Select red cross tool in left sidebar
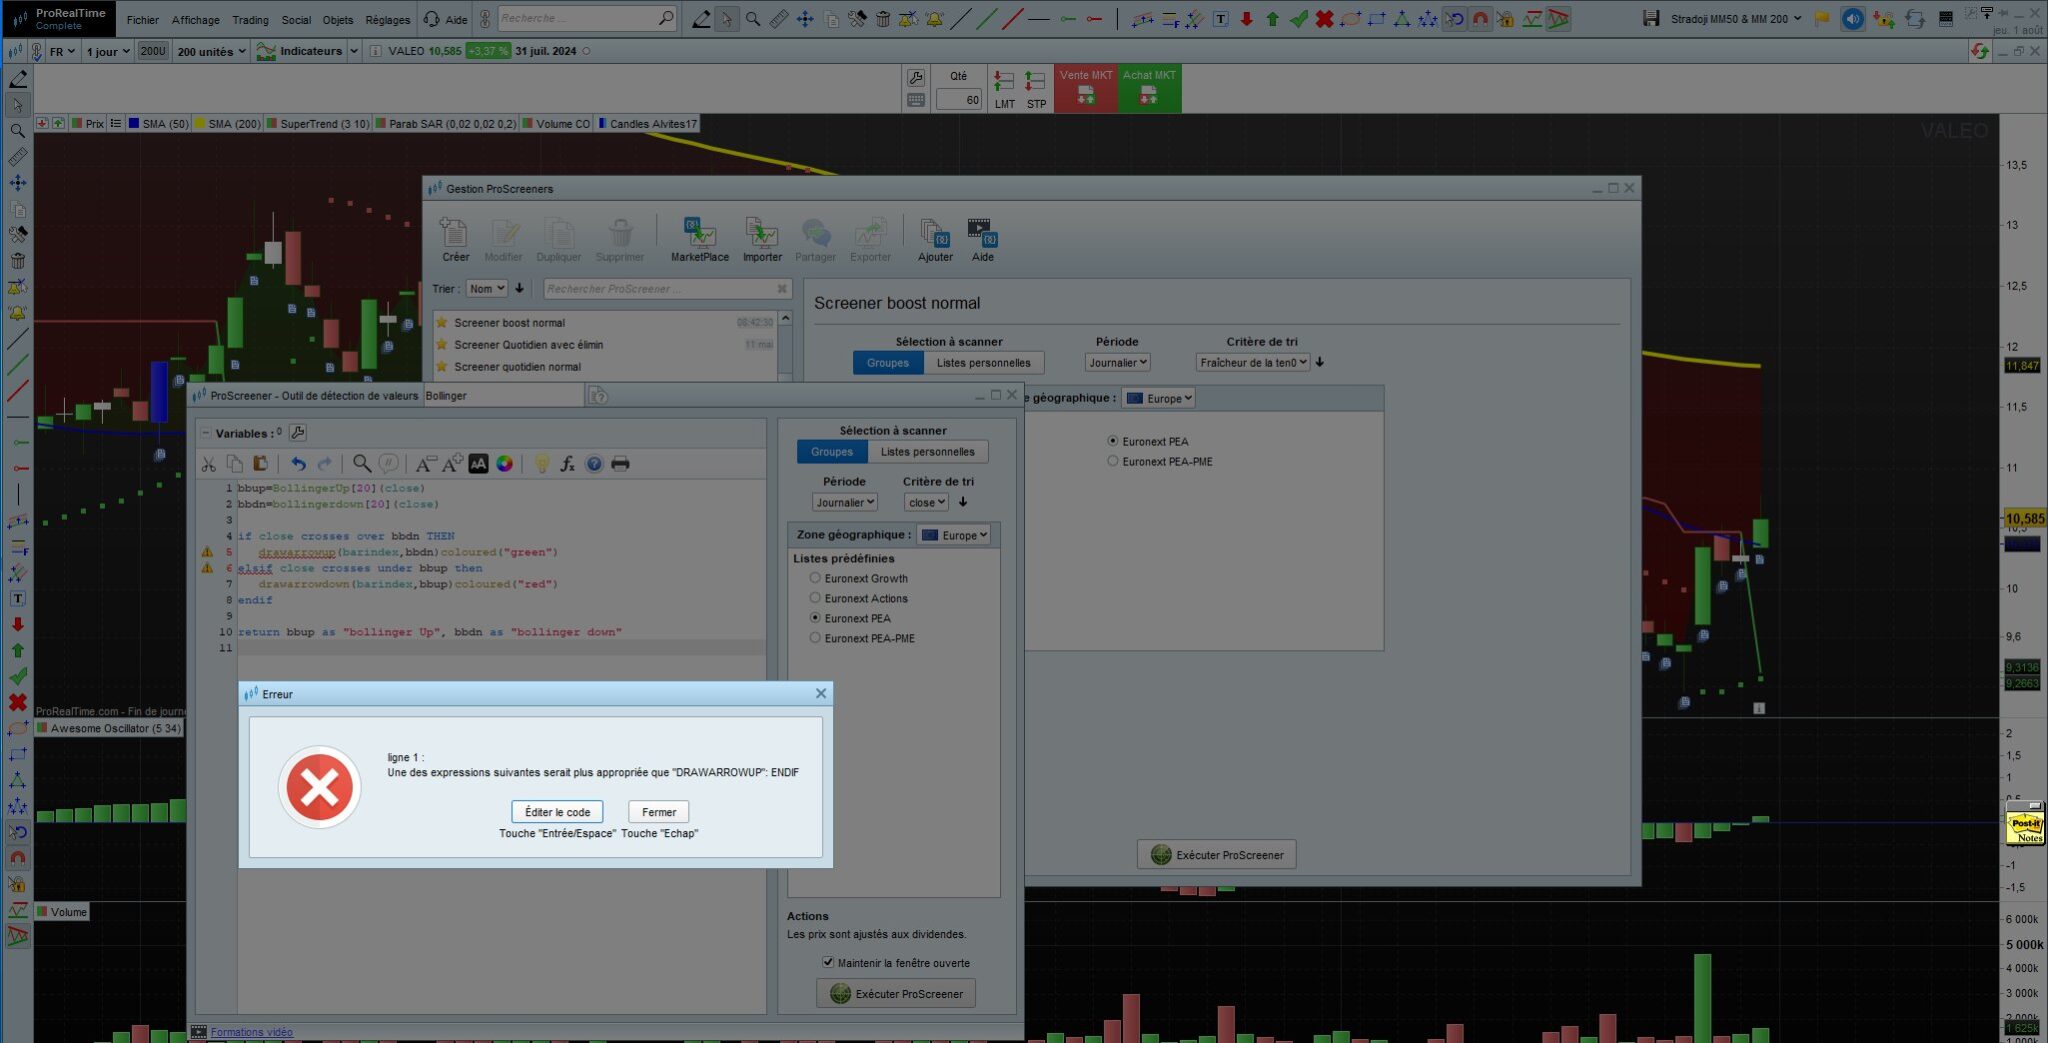2048x1043 pixels. point(18,703)
